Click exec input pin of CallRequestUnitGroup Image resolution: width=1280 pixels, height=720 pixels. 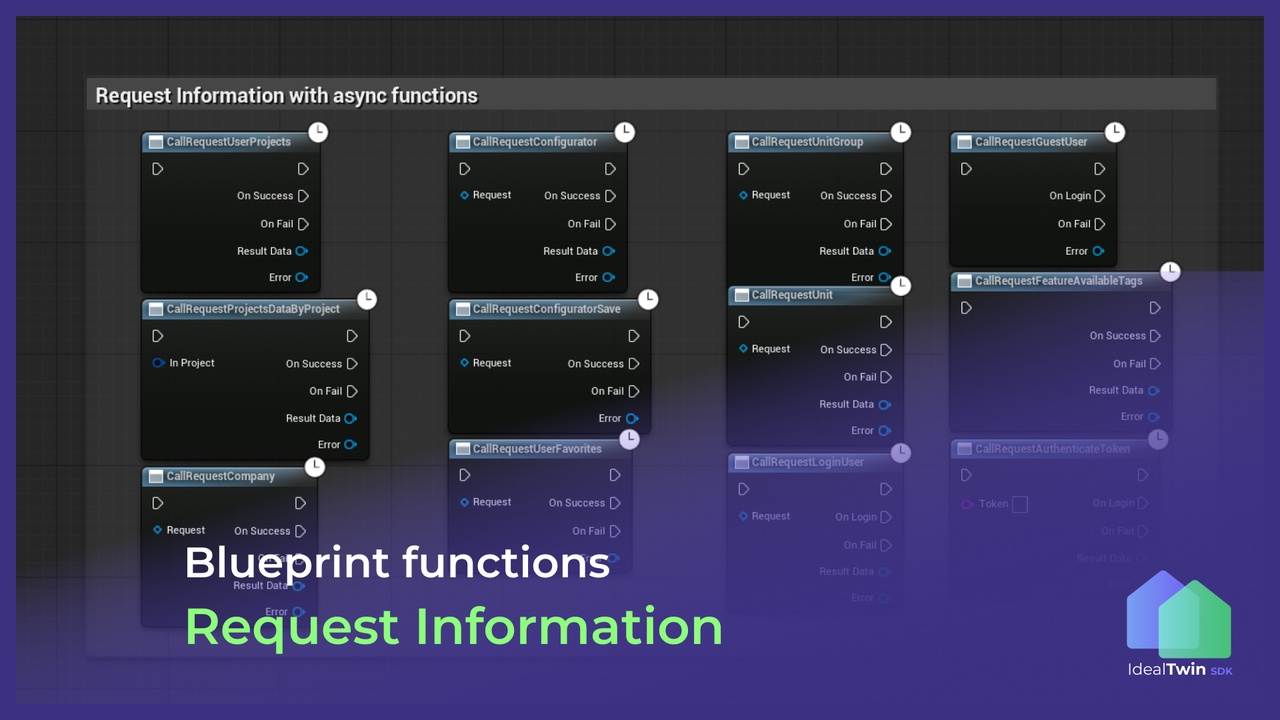(744, 169)
